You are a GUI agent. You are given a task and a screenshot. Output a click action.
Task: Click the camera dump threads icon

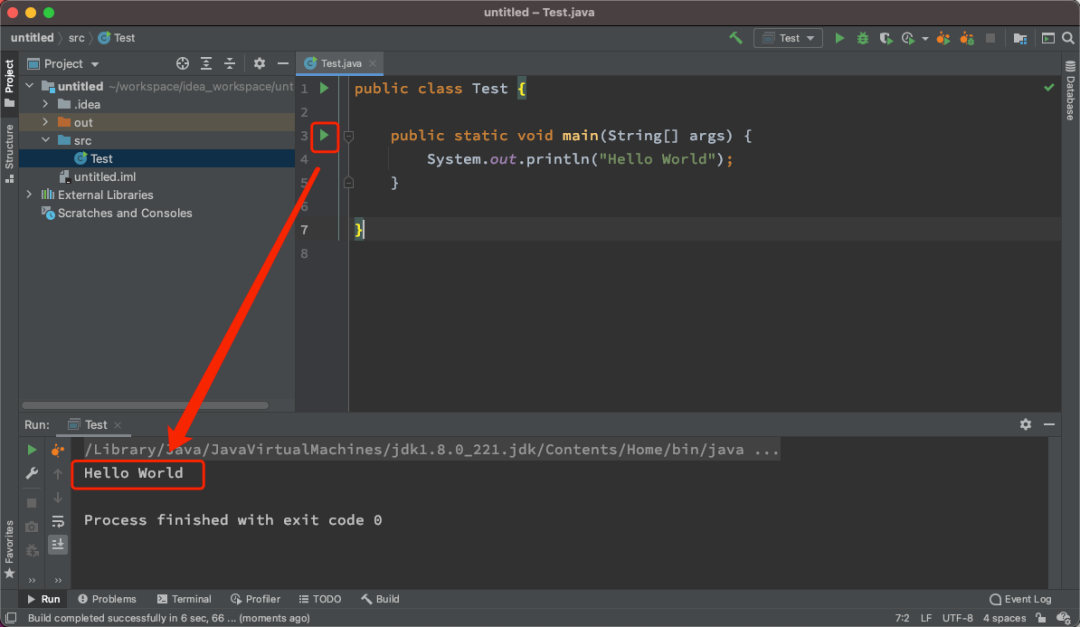click(x=32, y=527)
